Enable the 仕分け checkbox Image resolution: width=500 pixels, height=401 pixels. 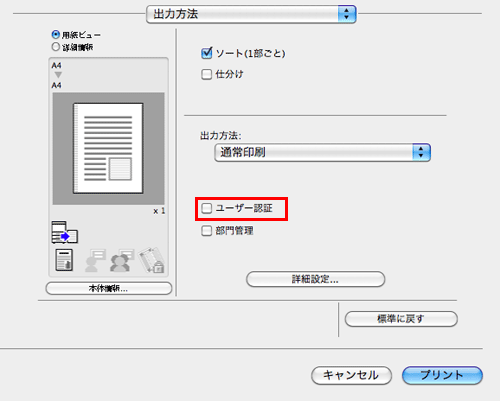click(x=207, y=74)
